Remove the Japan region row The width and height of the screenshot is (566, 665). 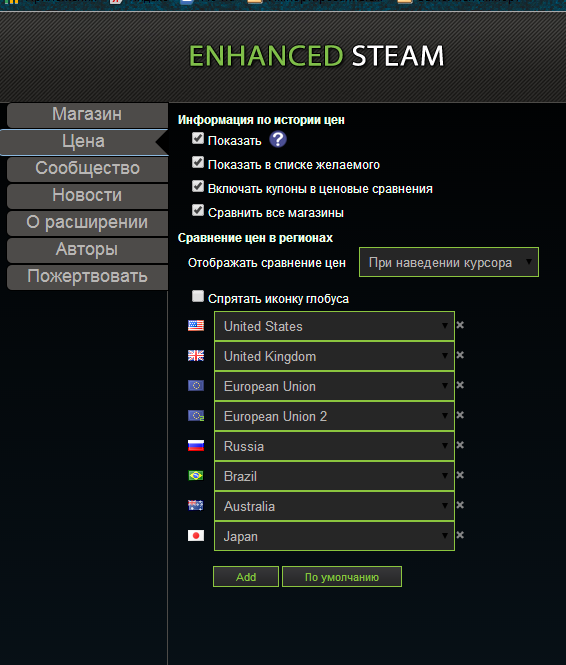pos(460,535)
